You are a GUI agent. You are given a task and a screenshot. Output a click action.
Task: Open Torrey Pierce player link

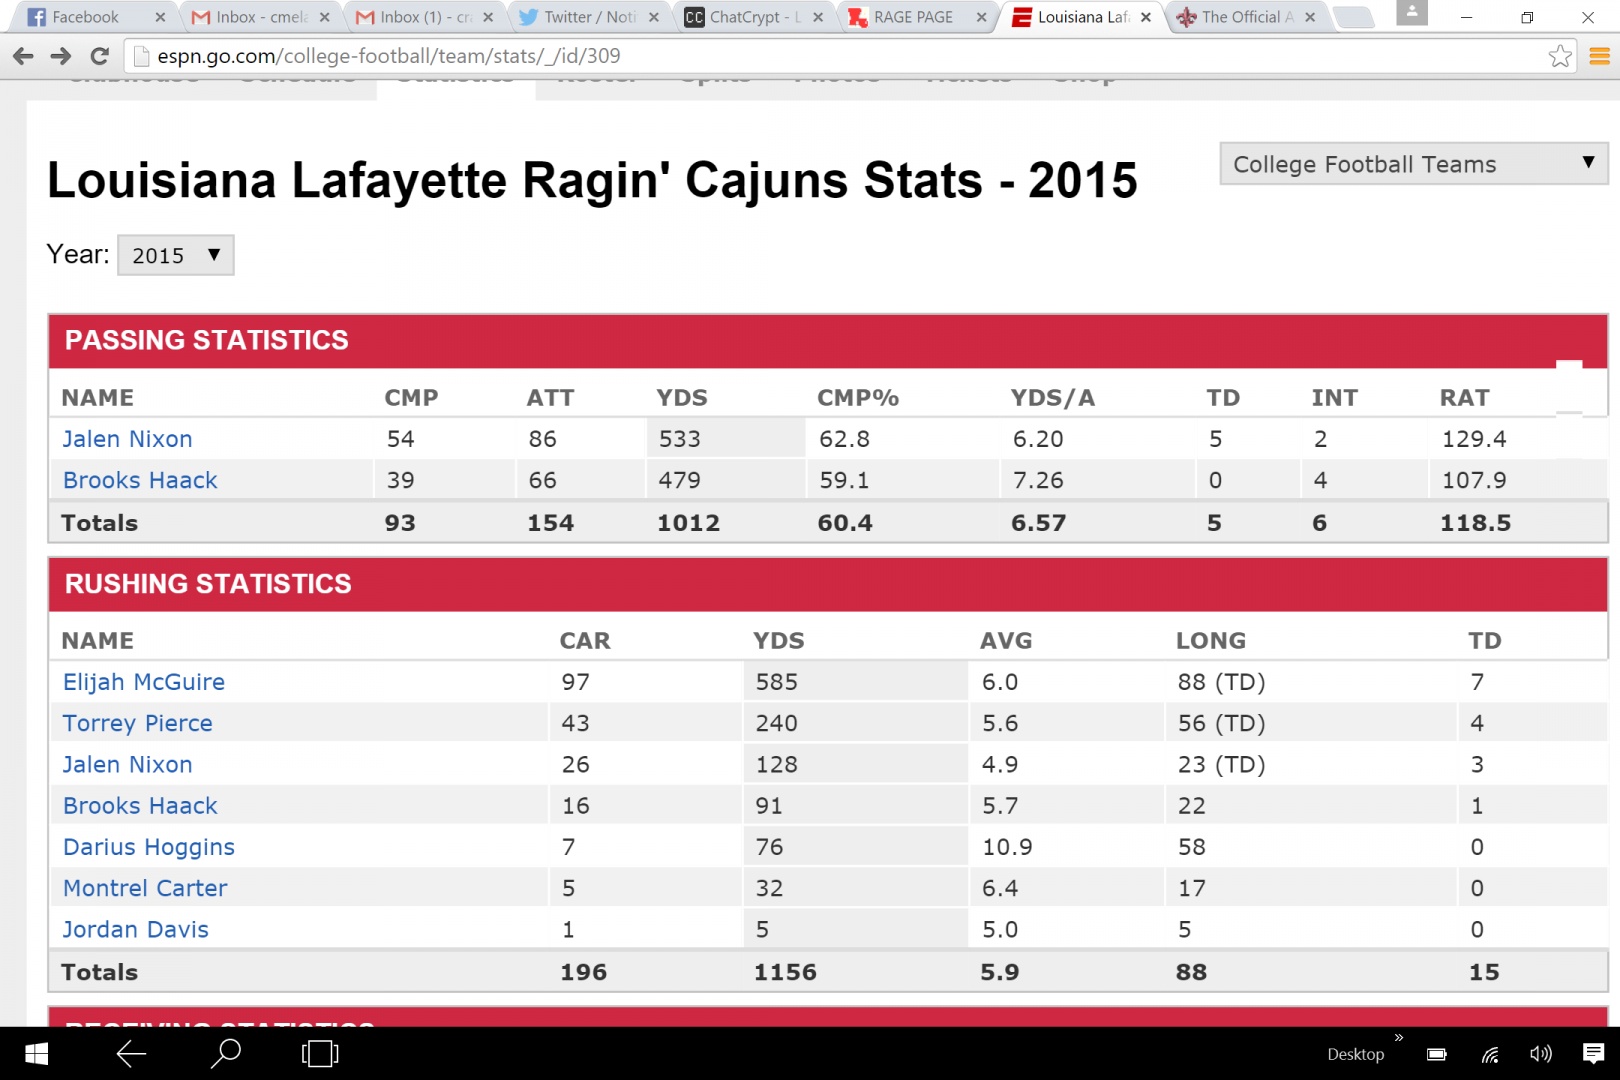[x=138, y=723]
